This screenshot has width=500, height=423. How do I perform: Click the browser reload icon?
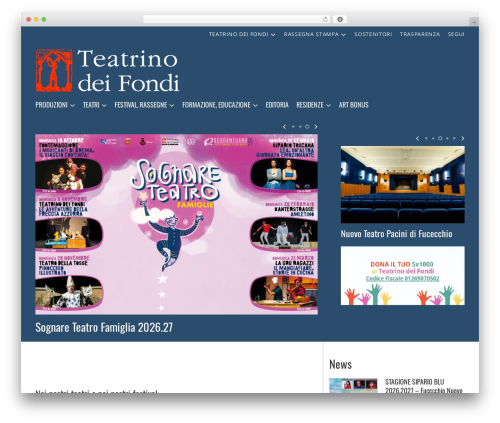325,19
